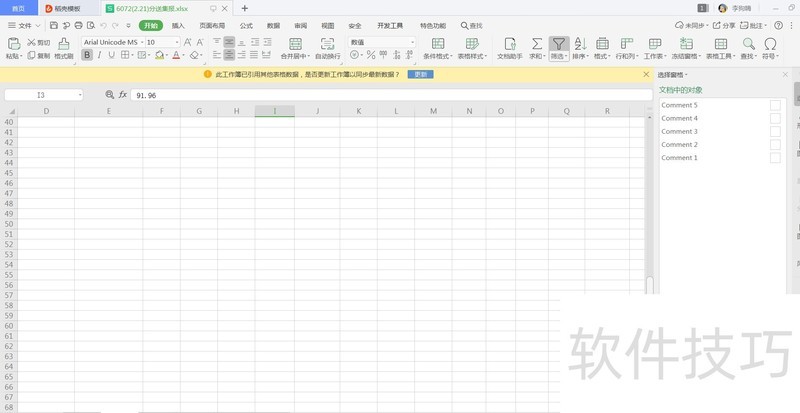The image size is (800, 413).
Task: Open the Print Preview icon
Action: 91,25
